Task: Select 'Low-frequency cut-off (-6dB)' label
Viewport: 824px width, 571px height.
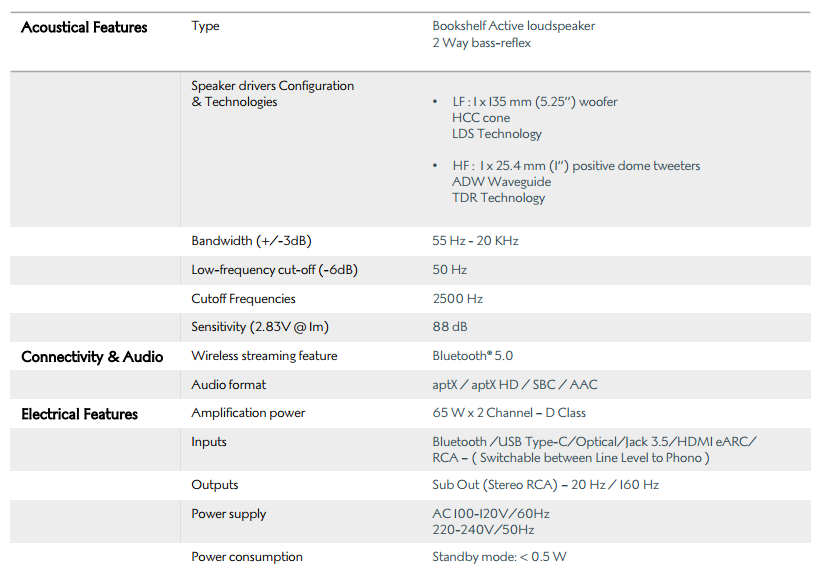Action: pyautogui.click(x=274, y=269)
